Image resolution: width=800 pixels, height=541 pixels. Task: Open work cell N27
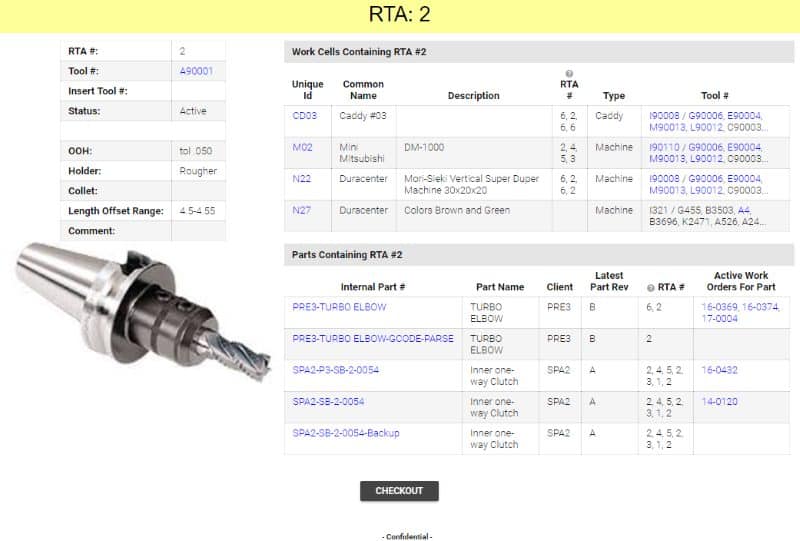pos(302,210)
